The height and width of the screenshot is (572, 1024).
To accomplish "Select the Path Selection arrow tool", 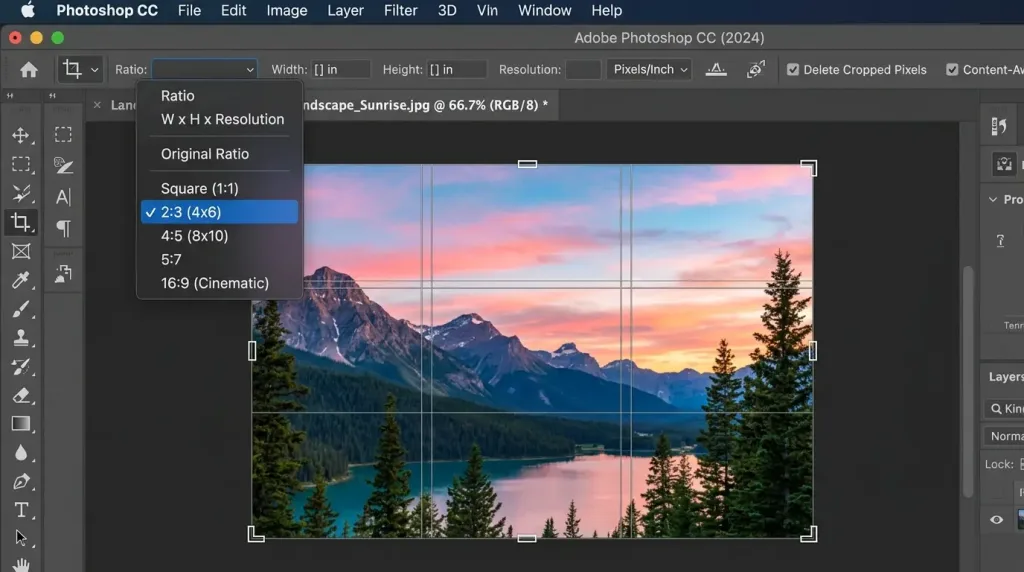I will pos(20,538).
